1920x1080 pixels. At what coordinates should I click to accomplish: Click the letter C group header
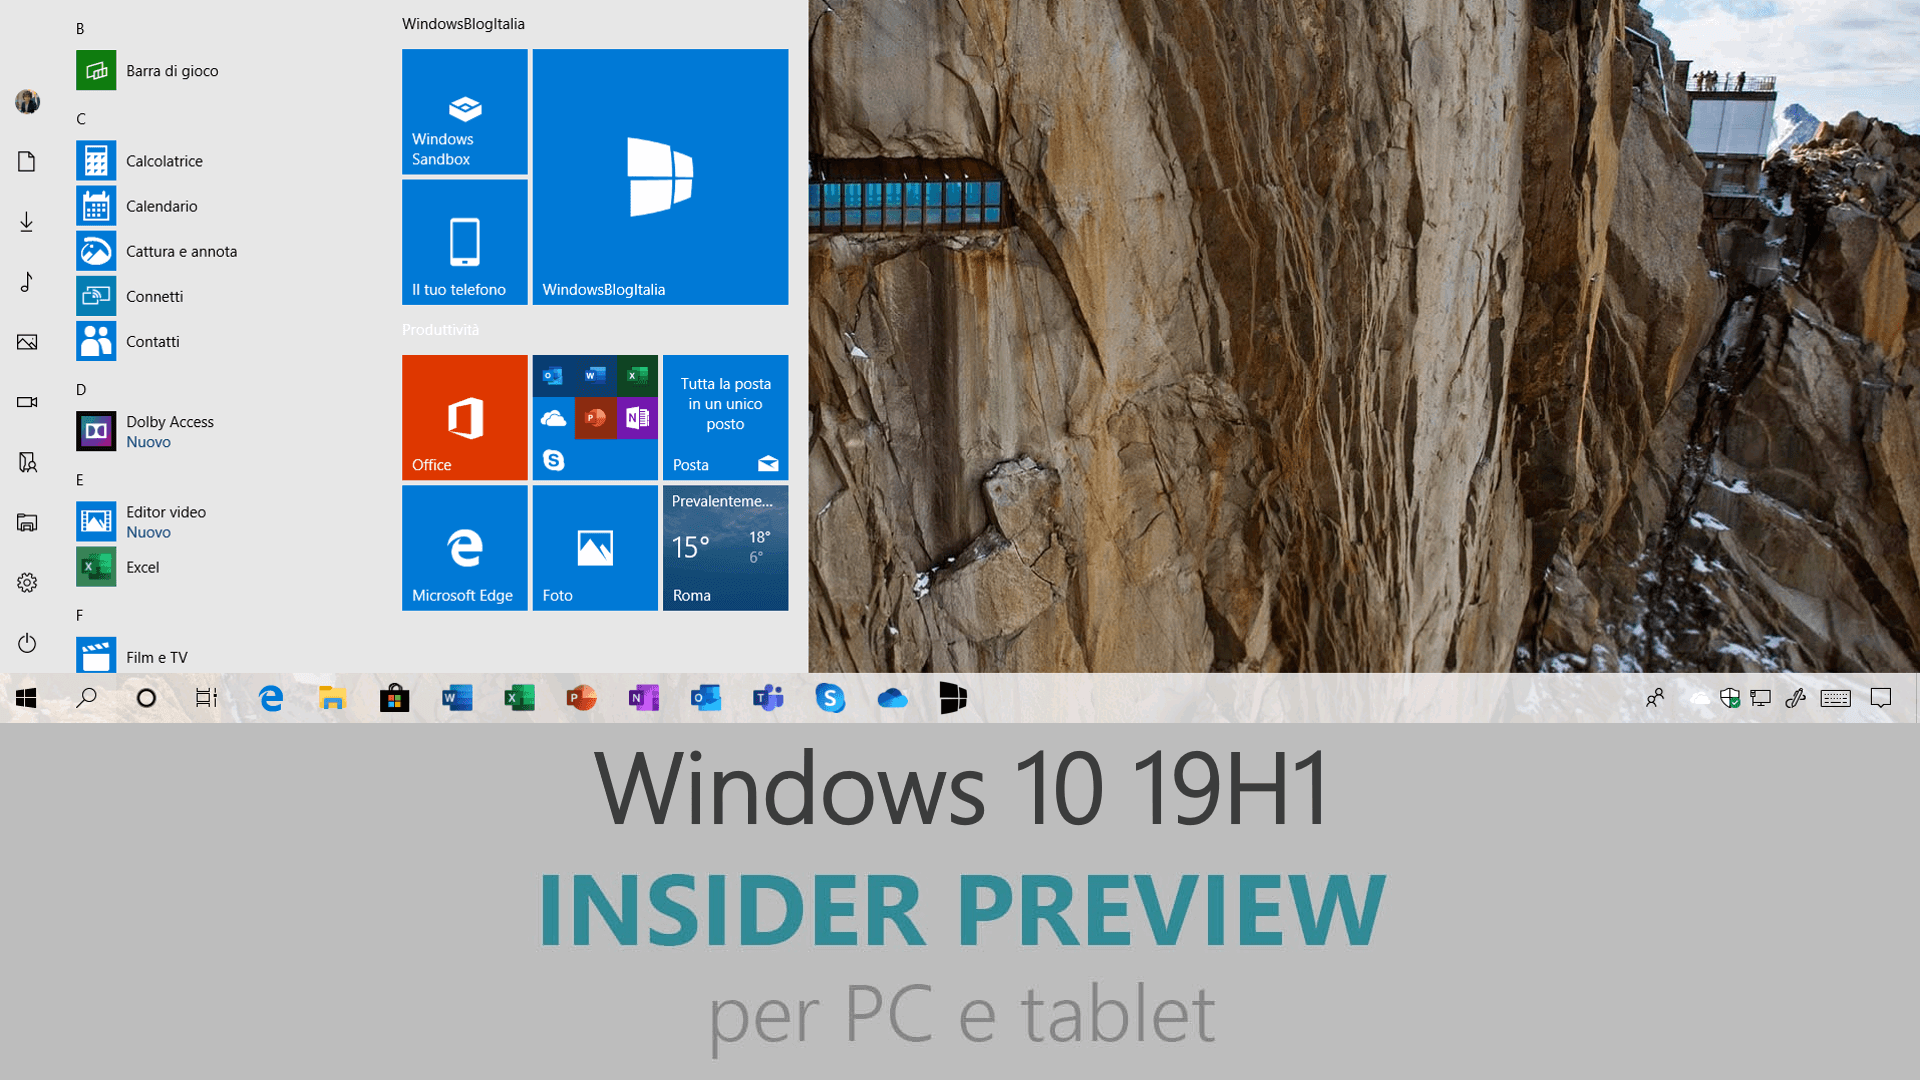pos(81,119)
